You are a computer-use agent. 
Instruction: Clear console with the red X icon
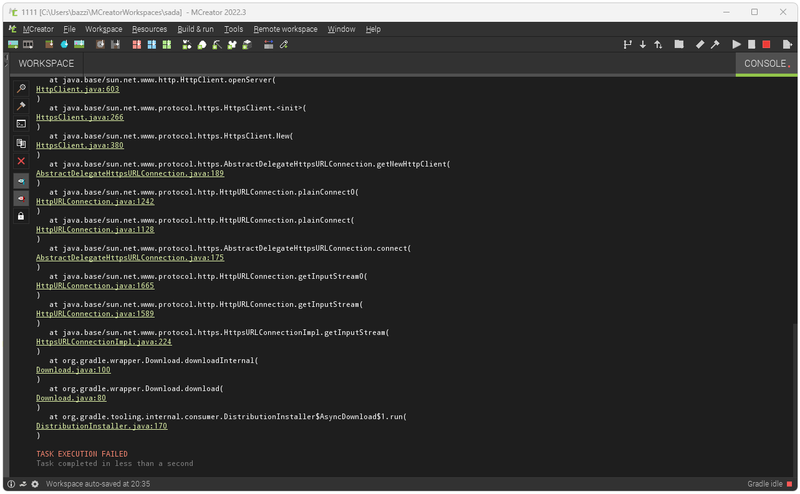point(21,161)
